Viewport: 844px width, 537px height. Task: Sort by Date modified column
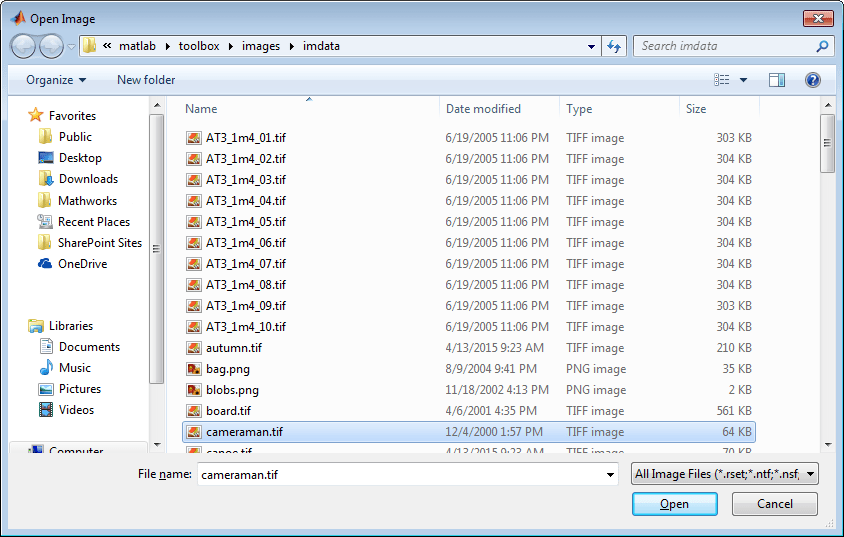coord(483,109)
